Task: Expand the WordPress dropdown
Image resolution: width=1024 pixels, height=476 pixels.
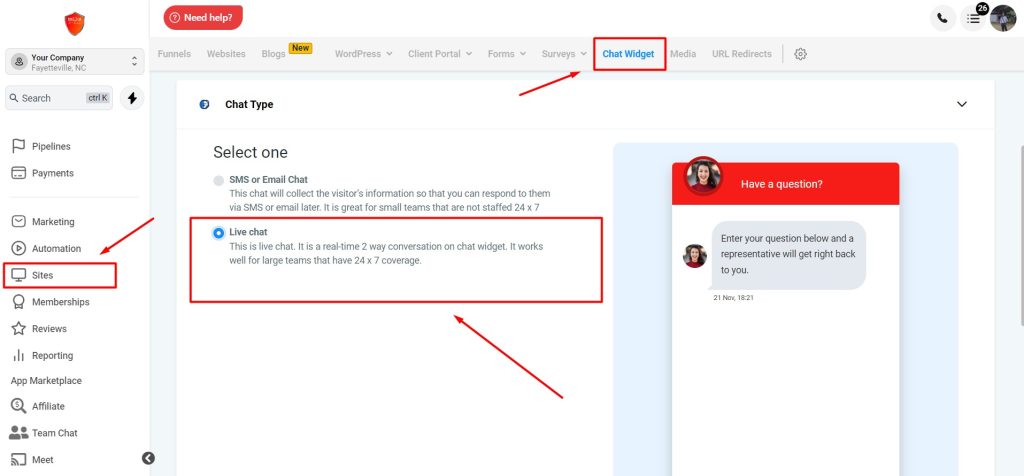Action: coord(363,54)
